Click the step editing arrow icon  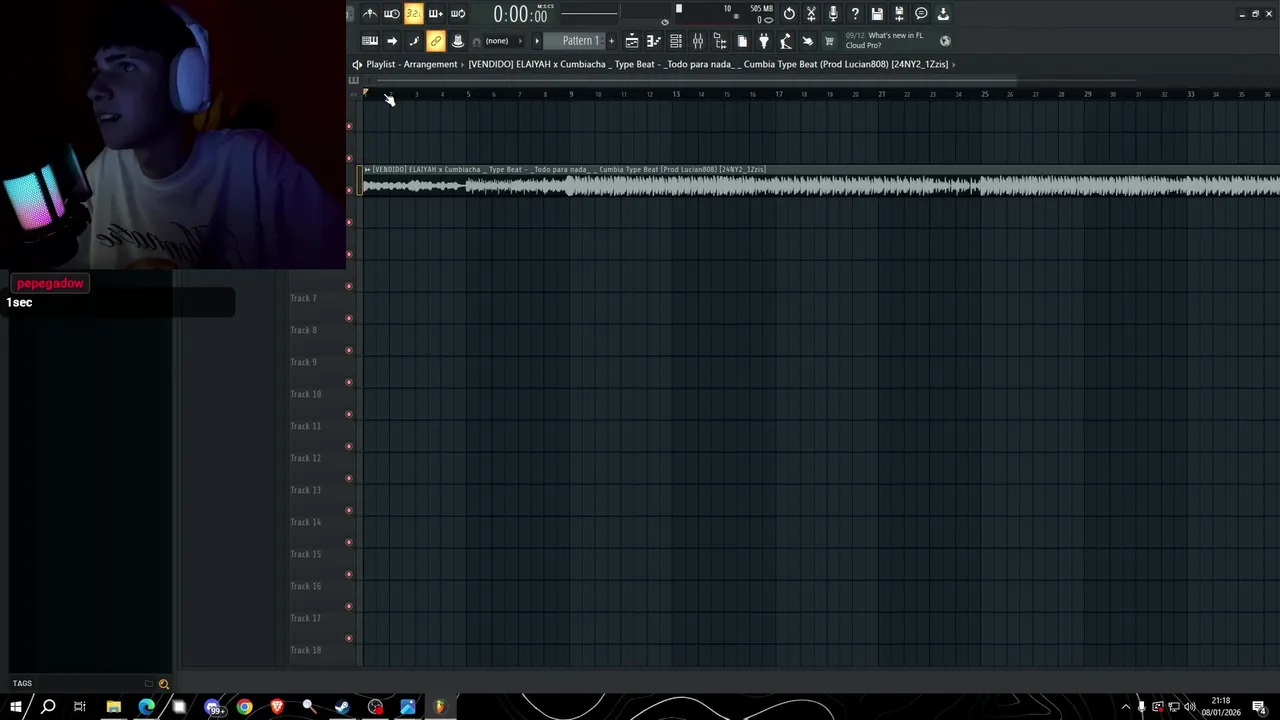click(x=392, y=41)
